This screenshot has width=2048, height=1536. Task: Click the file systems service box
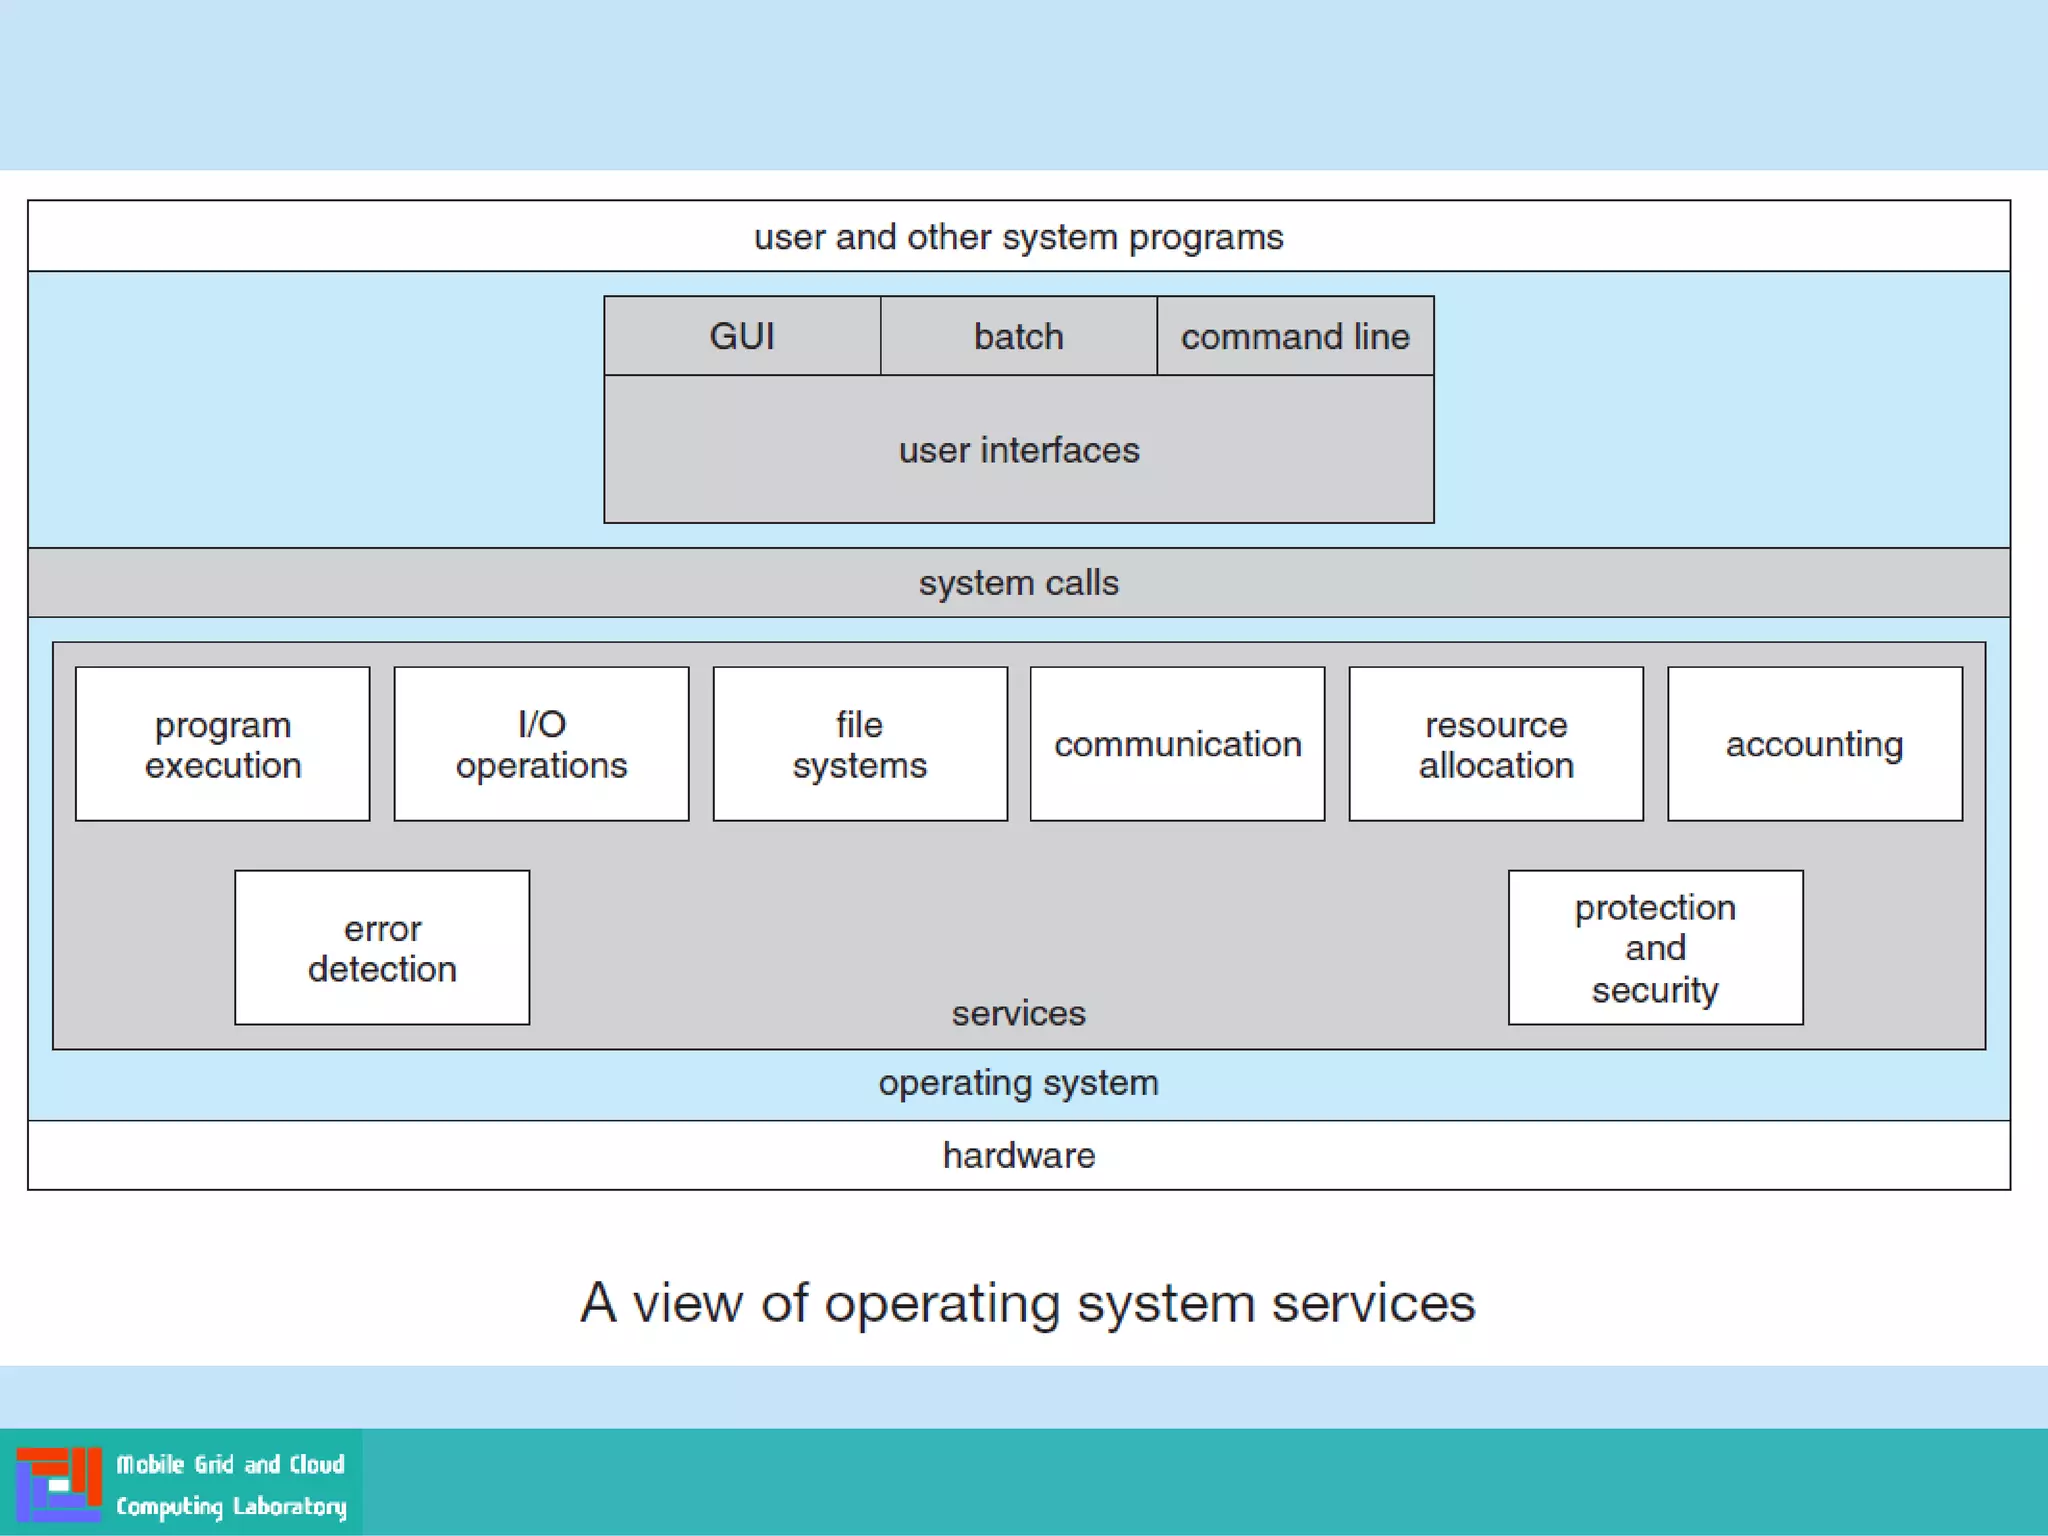pyautogui.click(x=859, y=744)
